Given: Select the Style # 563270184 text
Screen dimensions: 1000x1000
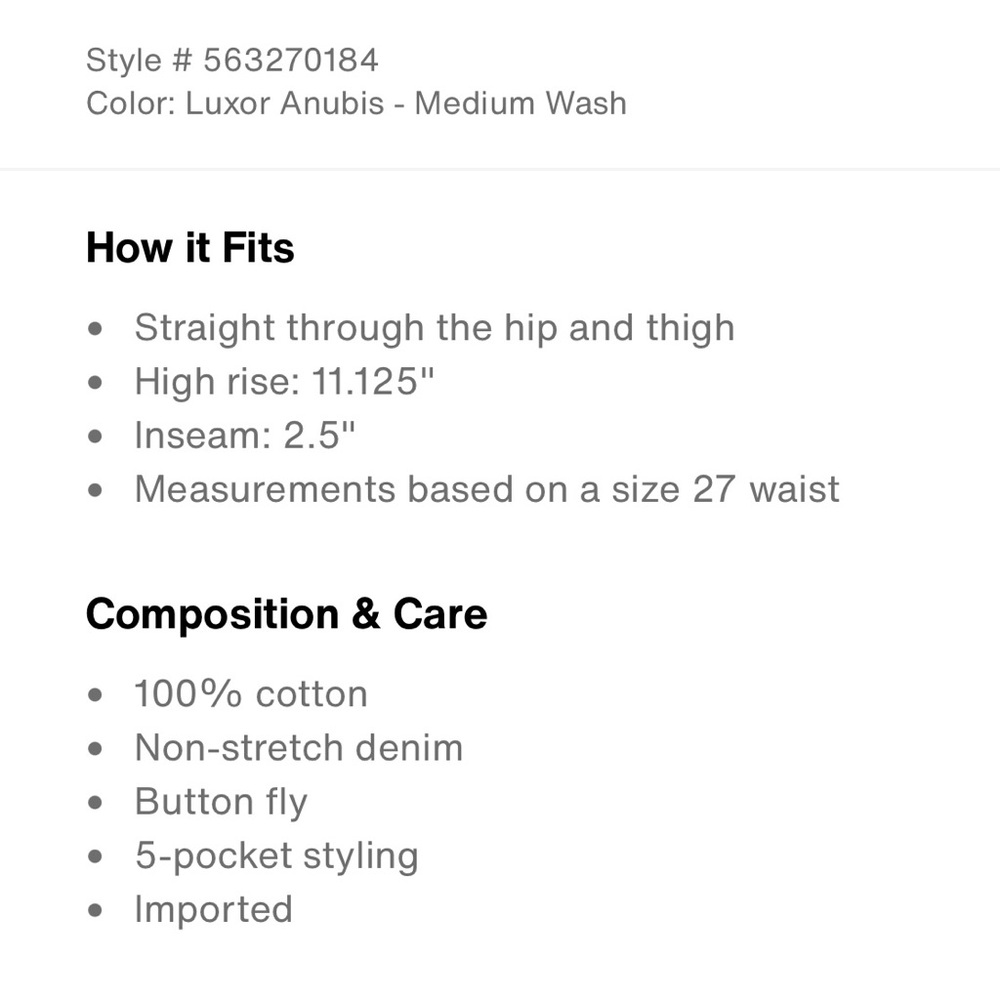Looking at the screenshot, I should [x=232, y=61].
